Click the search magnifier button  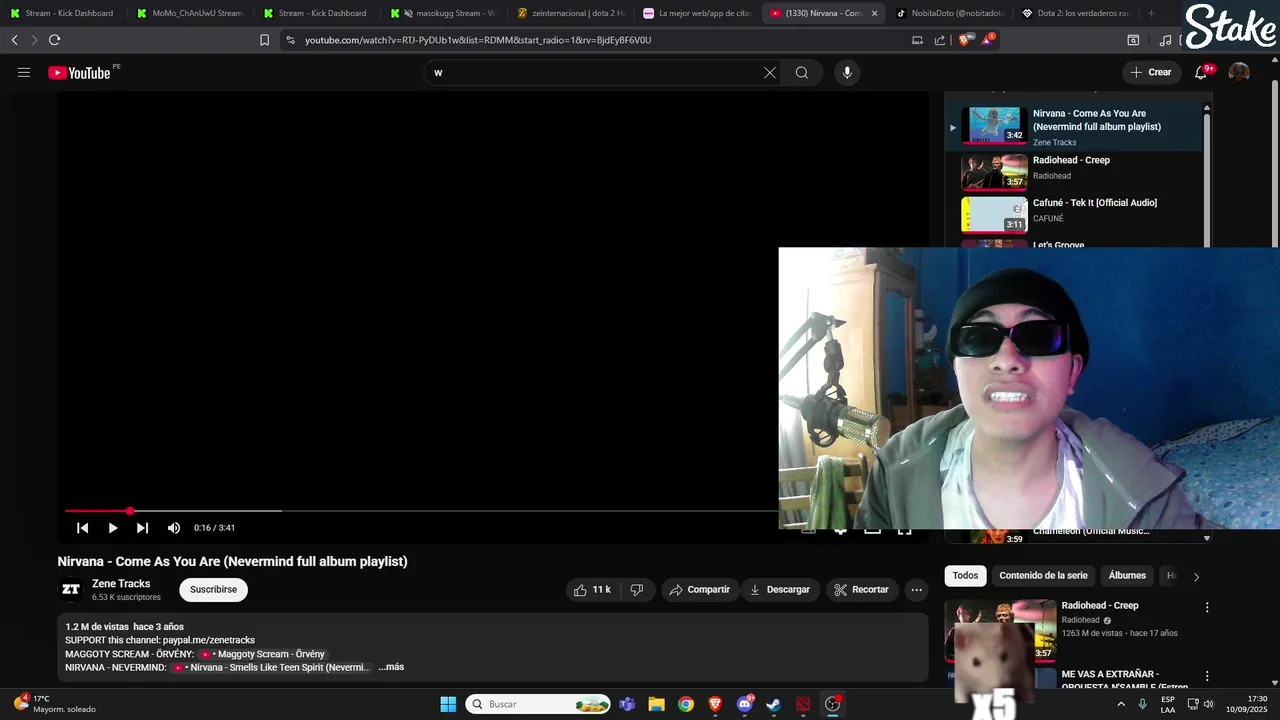(802, 72)
